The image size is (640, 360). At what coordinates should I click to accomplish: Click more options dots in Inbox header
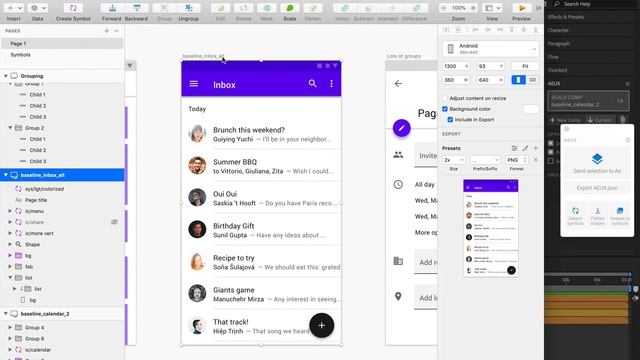tap(331, 84)
